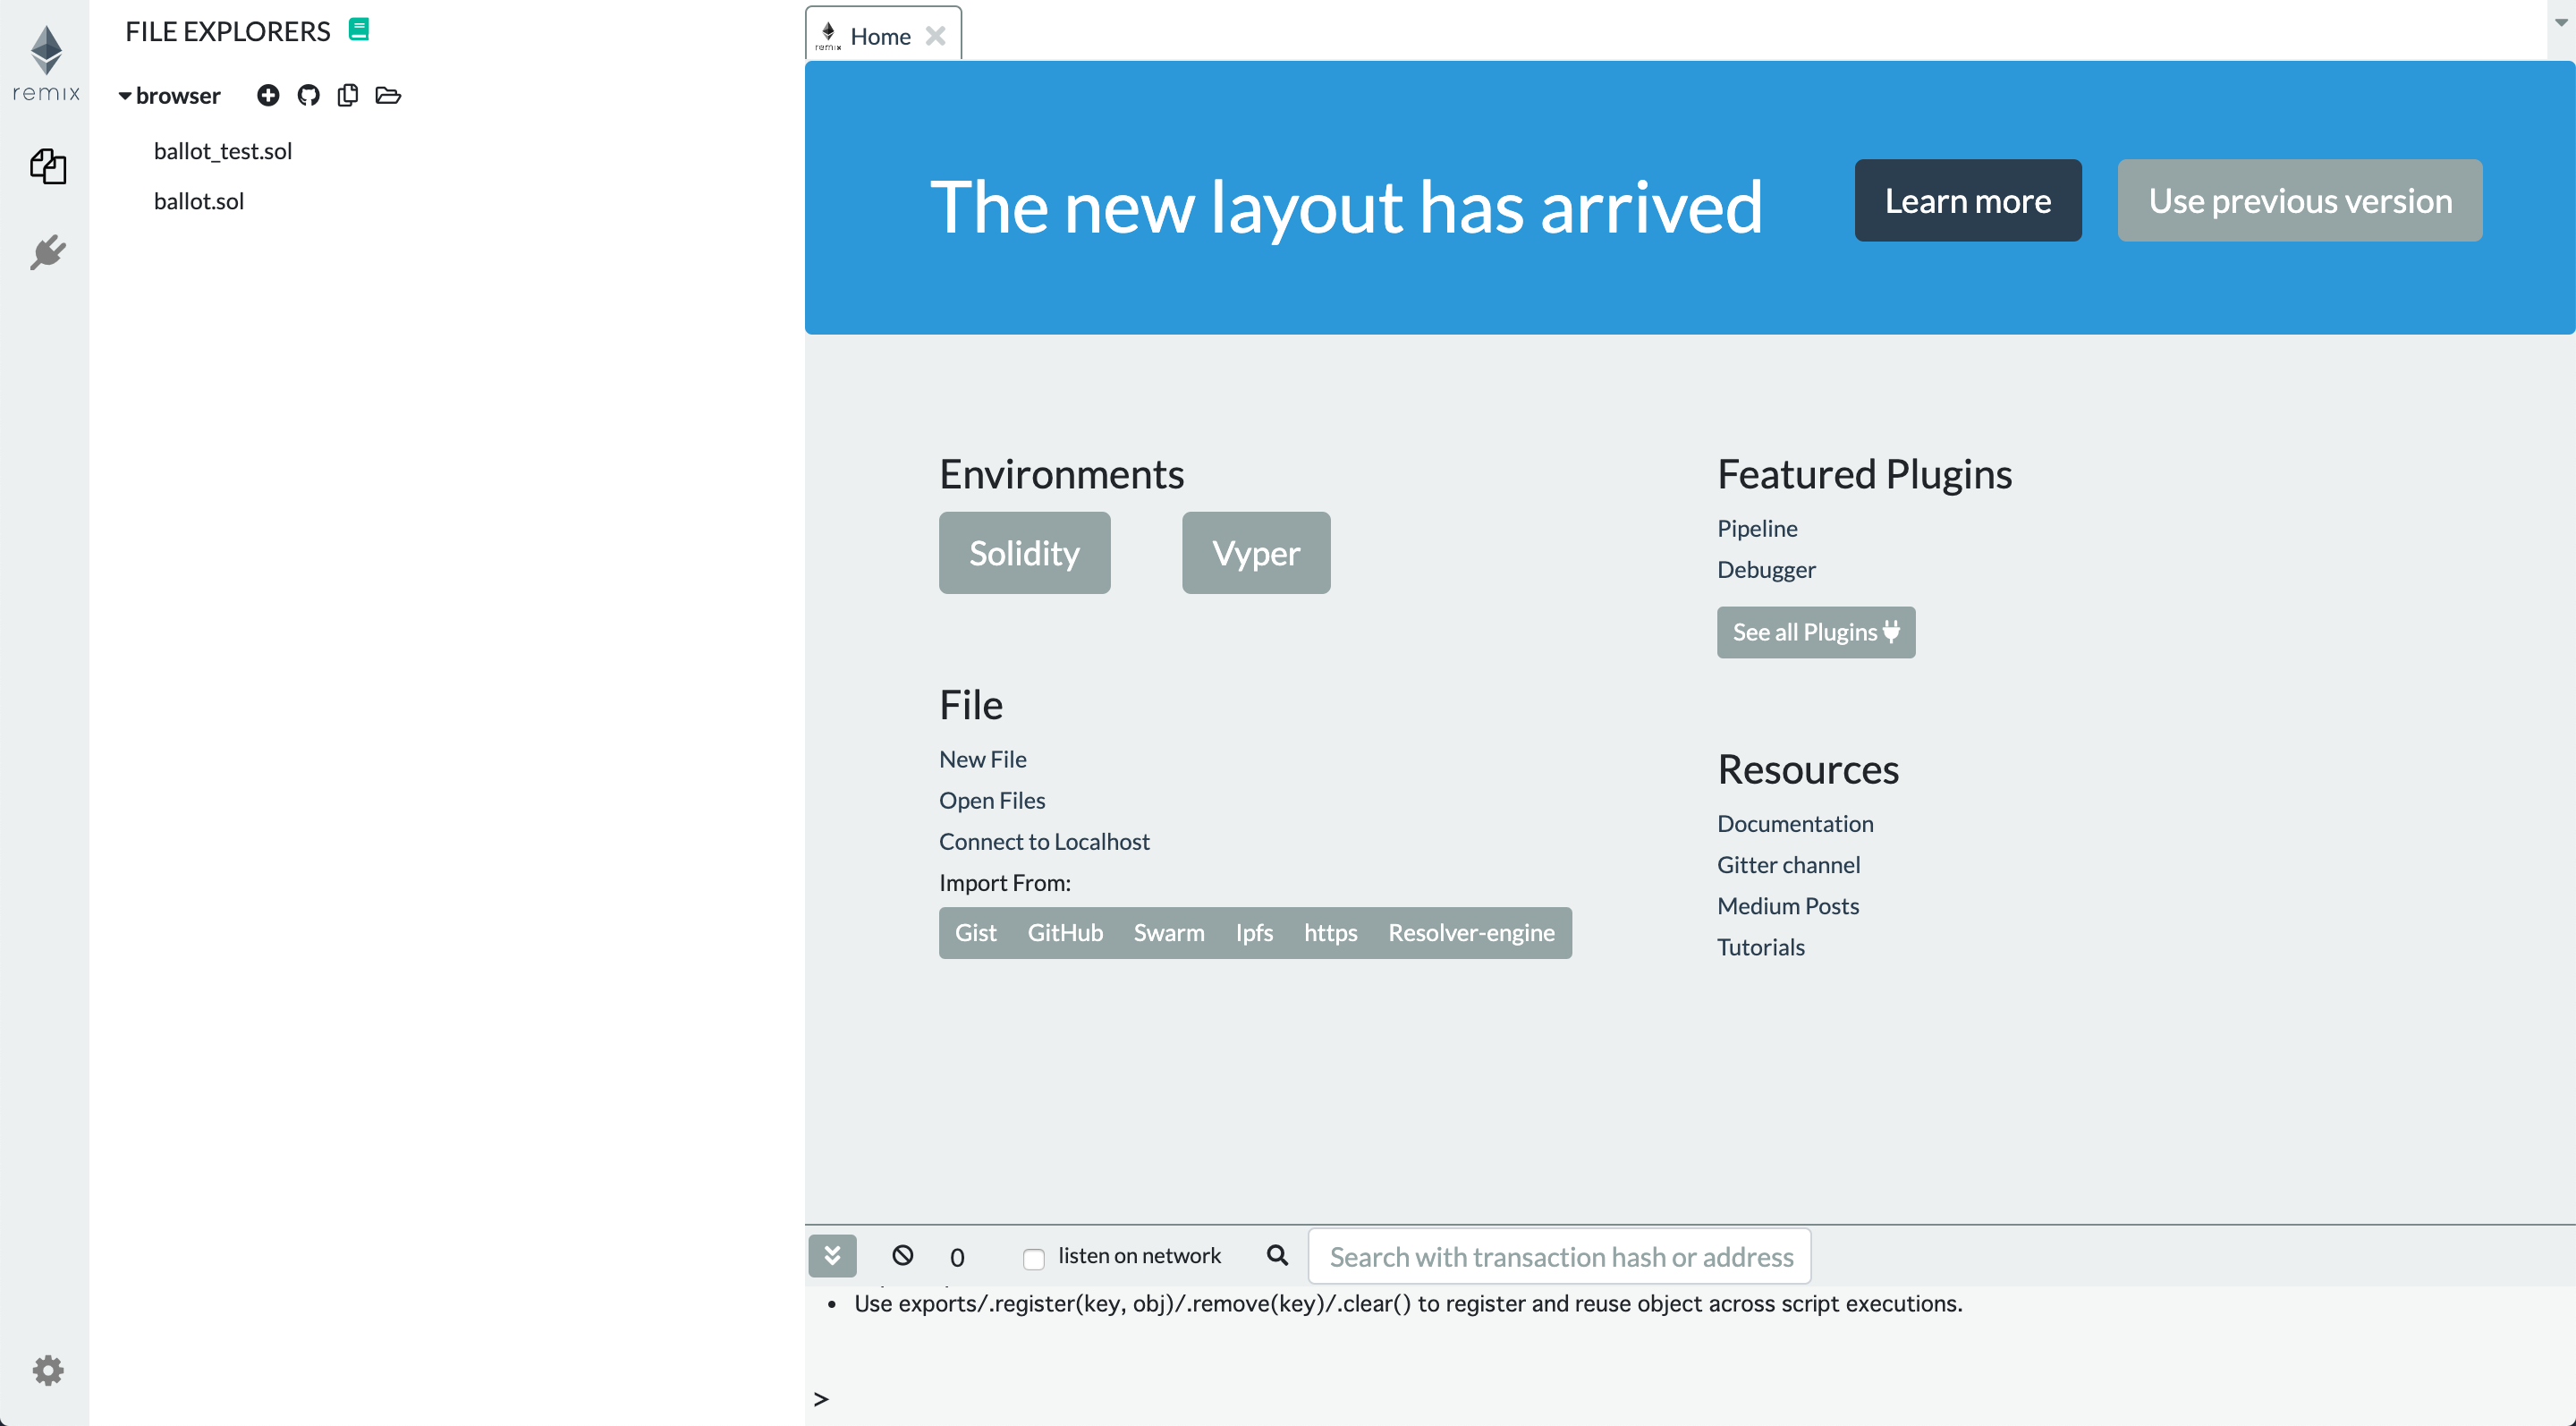Select ballot_test.sol from file explorer
The width and height of the screenshot is (2576, 1426).
[223, 151]
